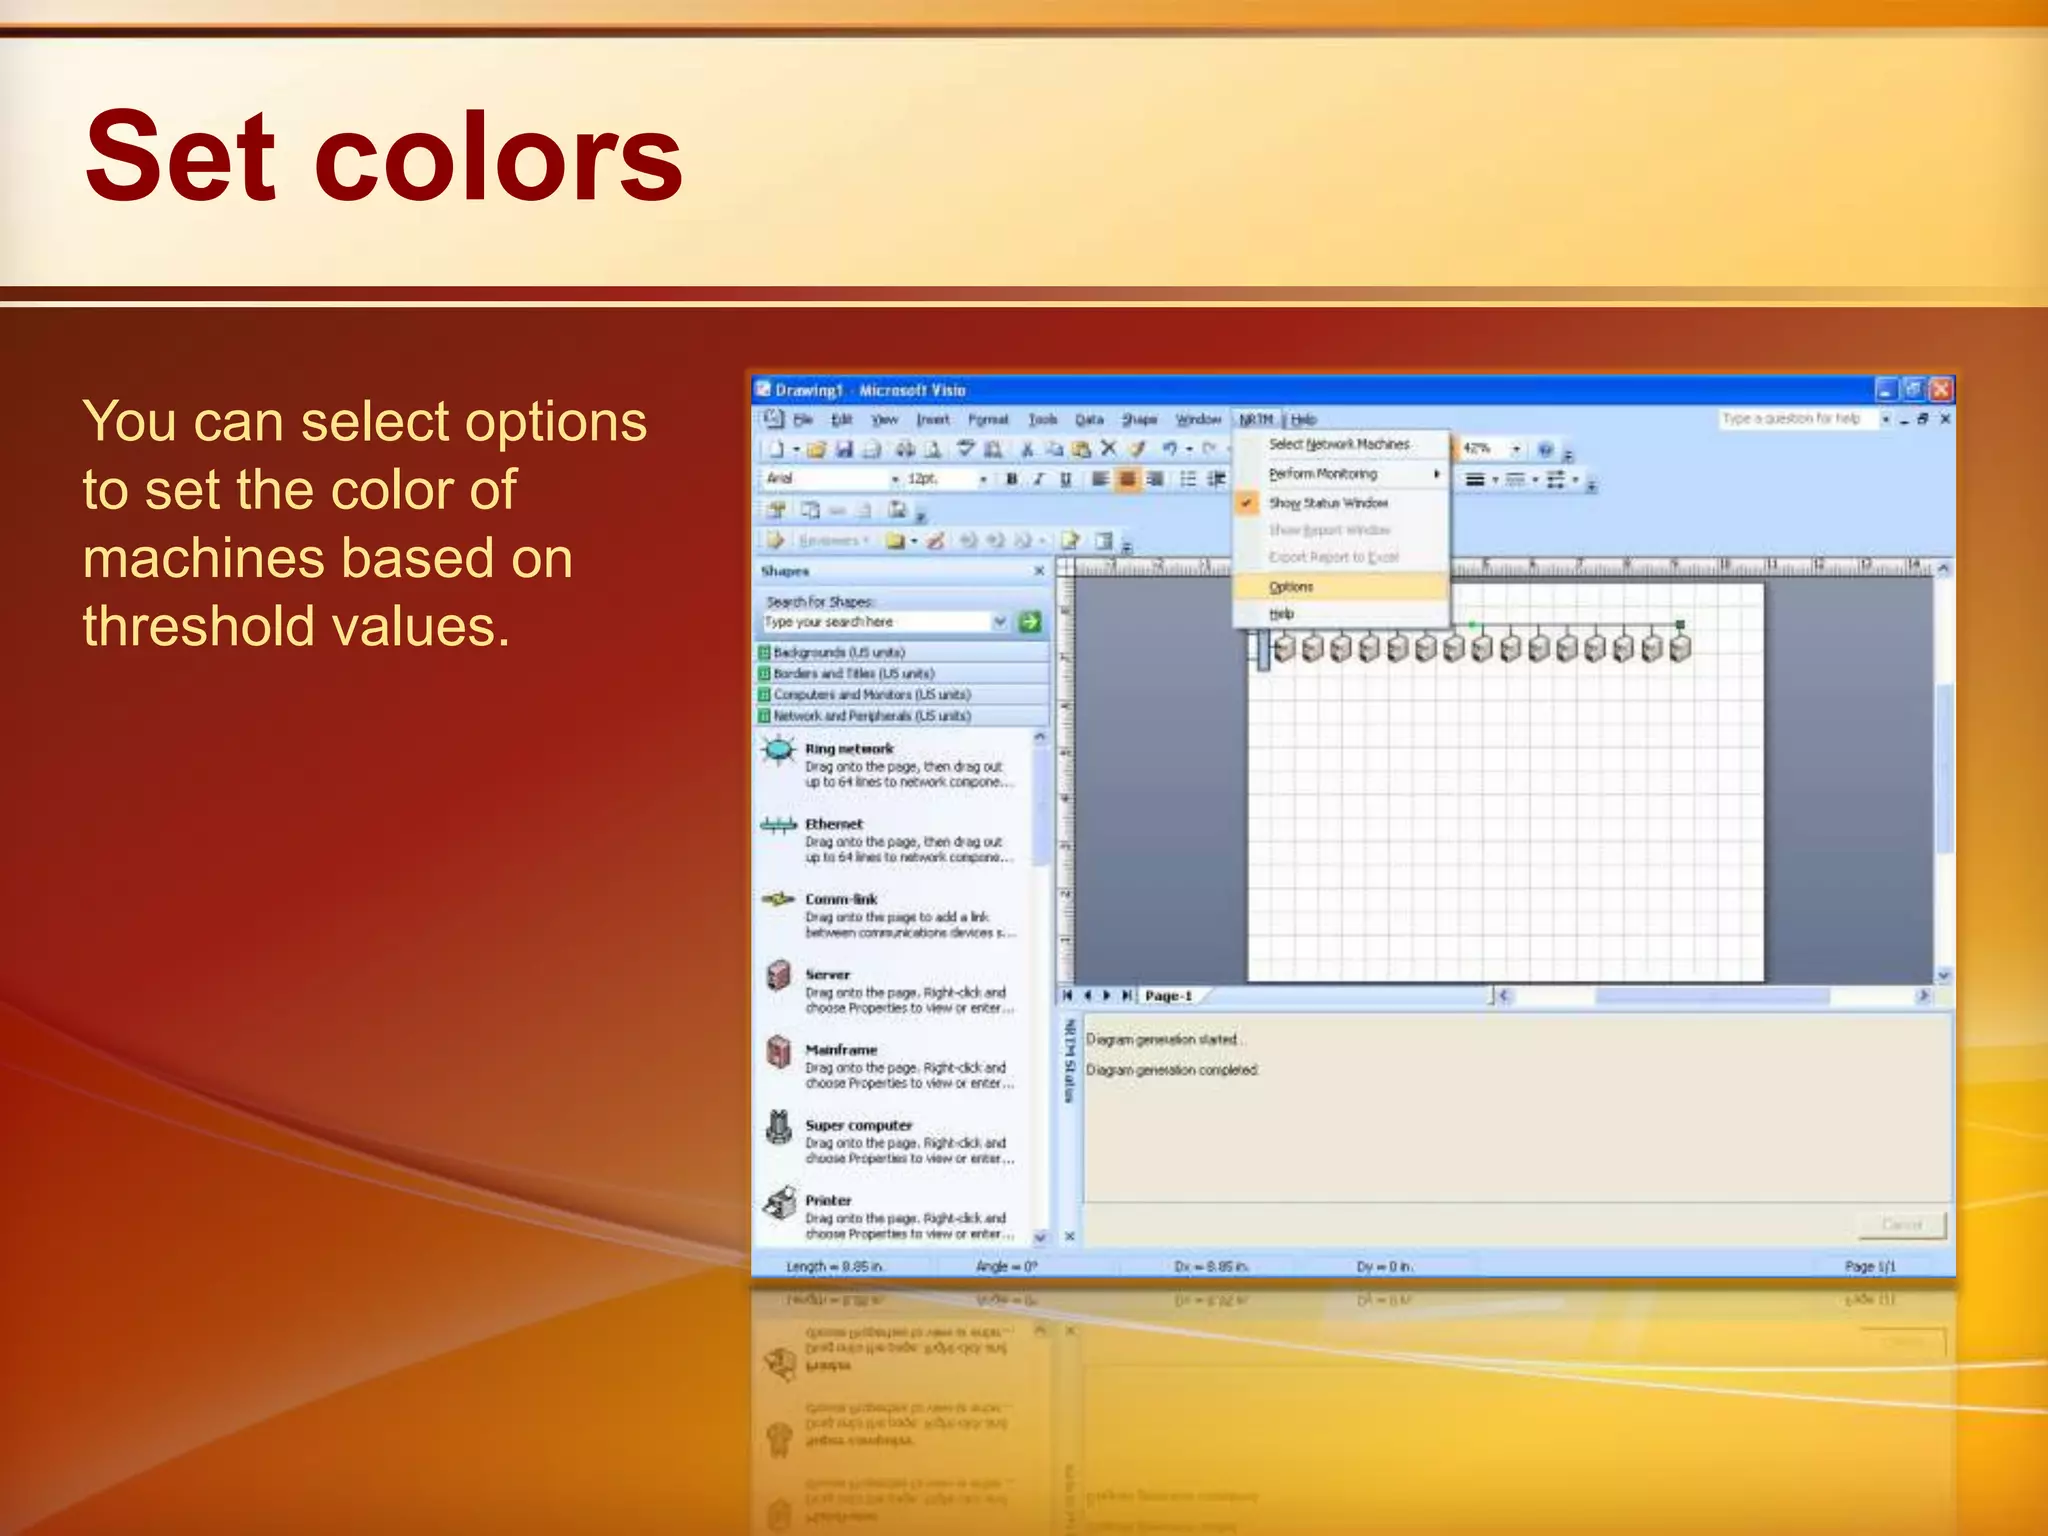
Task: Toggle Bold formatting
Action: (1011, 479)
